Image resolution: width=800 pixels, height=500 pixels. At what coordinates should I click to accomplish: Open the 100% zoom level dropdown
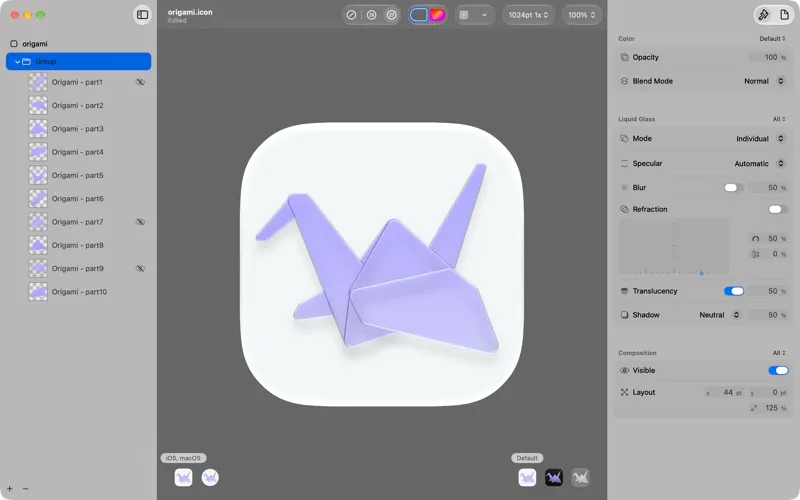pyautogui.click(x=582, y=15)
